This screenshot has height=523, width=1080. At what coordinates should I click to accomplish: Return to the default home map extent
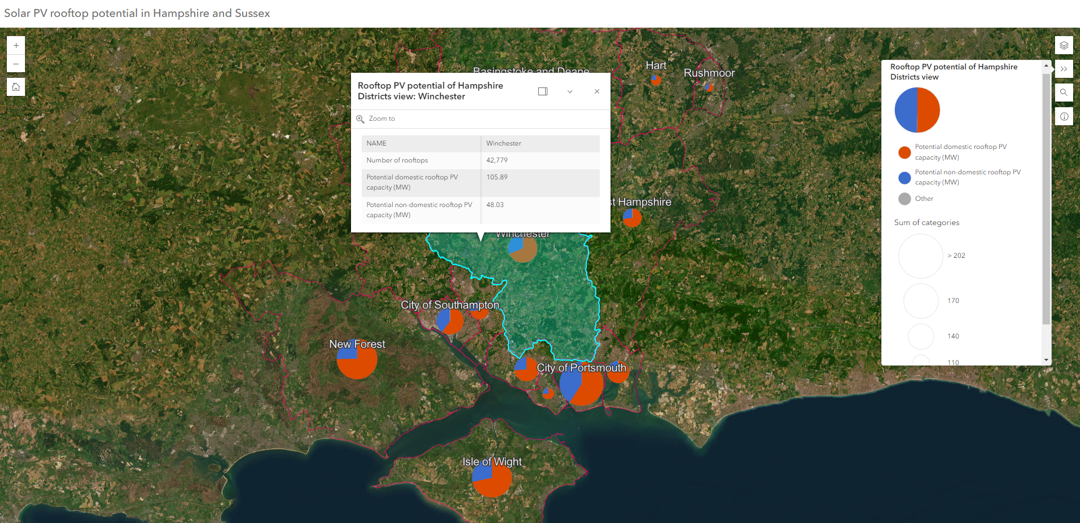(x=16, y=87)
